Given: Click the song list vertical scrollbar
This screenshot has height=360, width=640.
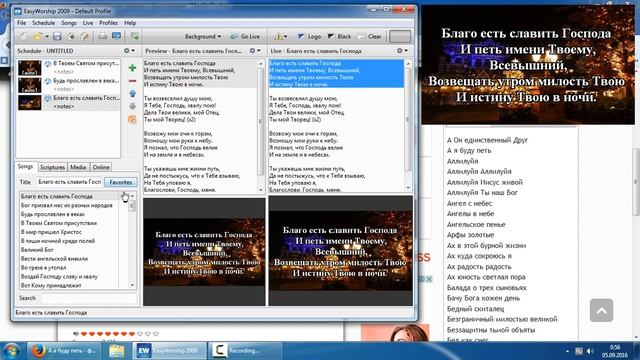Looking at the screenshot, I should 132,240.
